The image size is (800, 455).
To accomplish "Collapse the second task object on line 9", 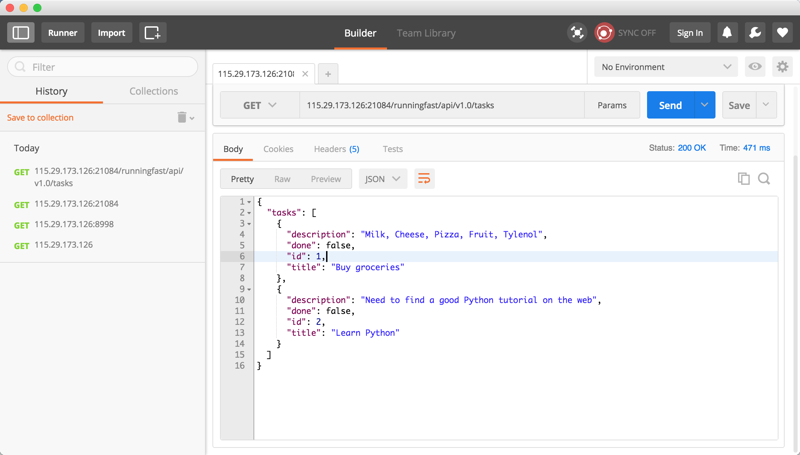I will point(249,289).
